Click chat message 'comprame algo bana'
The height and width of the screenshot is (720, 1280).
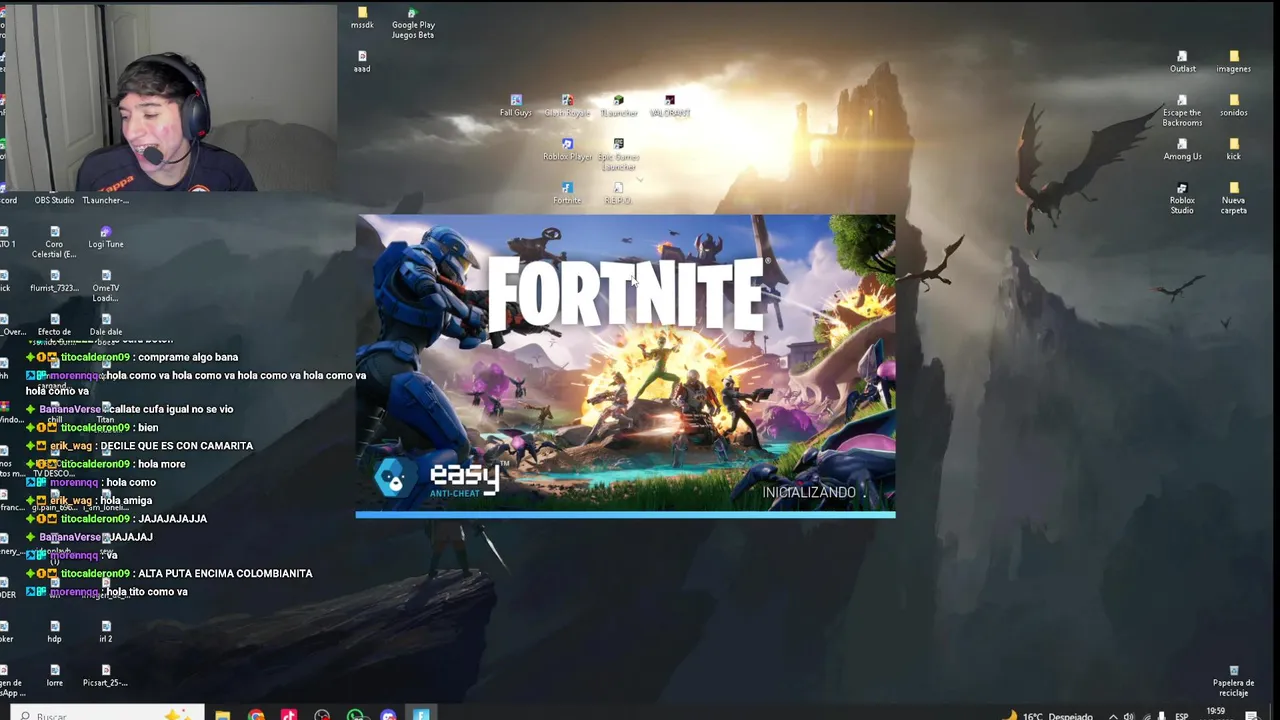tap(188, 357)
